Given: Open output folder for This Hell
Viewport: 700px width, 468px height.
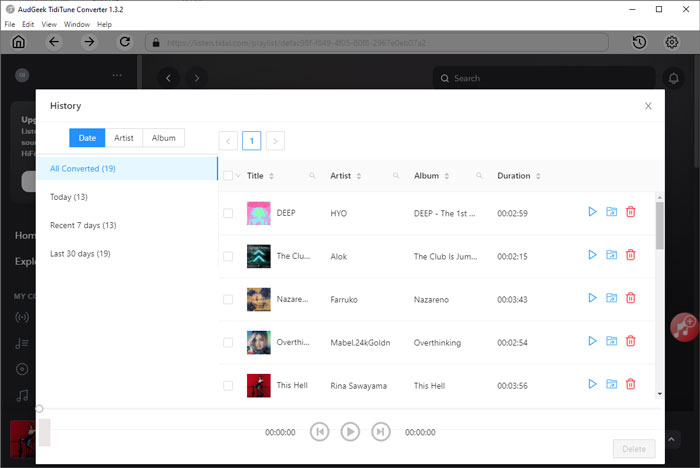Looking at the screenshot, I should (612, 384).
